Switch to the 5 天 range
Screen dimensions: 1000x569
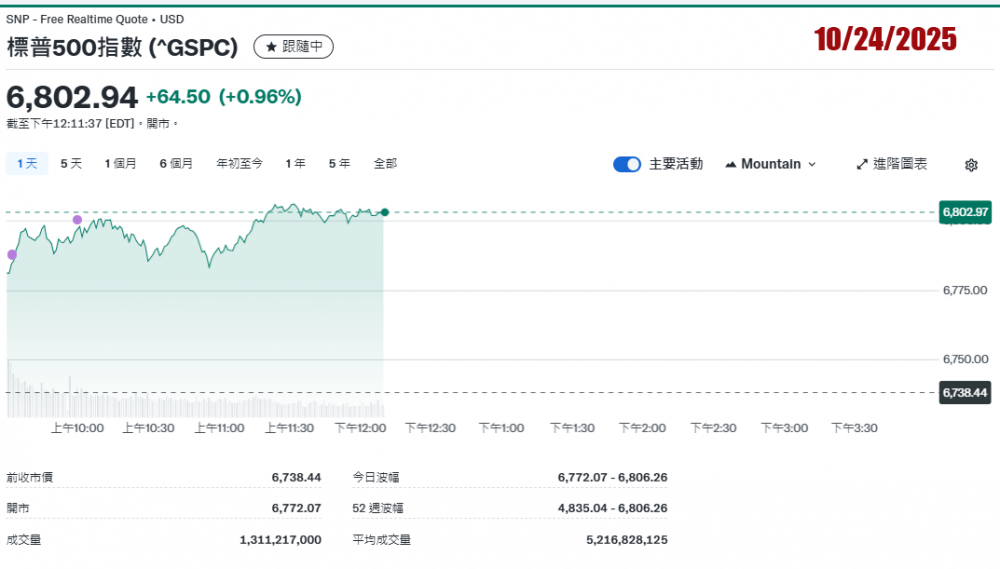click(x=71, y=163)
